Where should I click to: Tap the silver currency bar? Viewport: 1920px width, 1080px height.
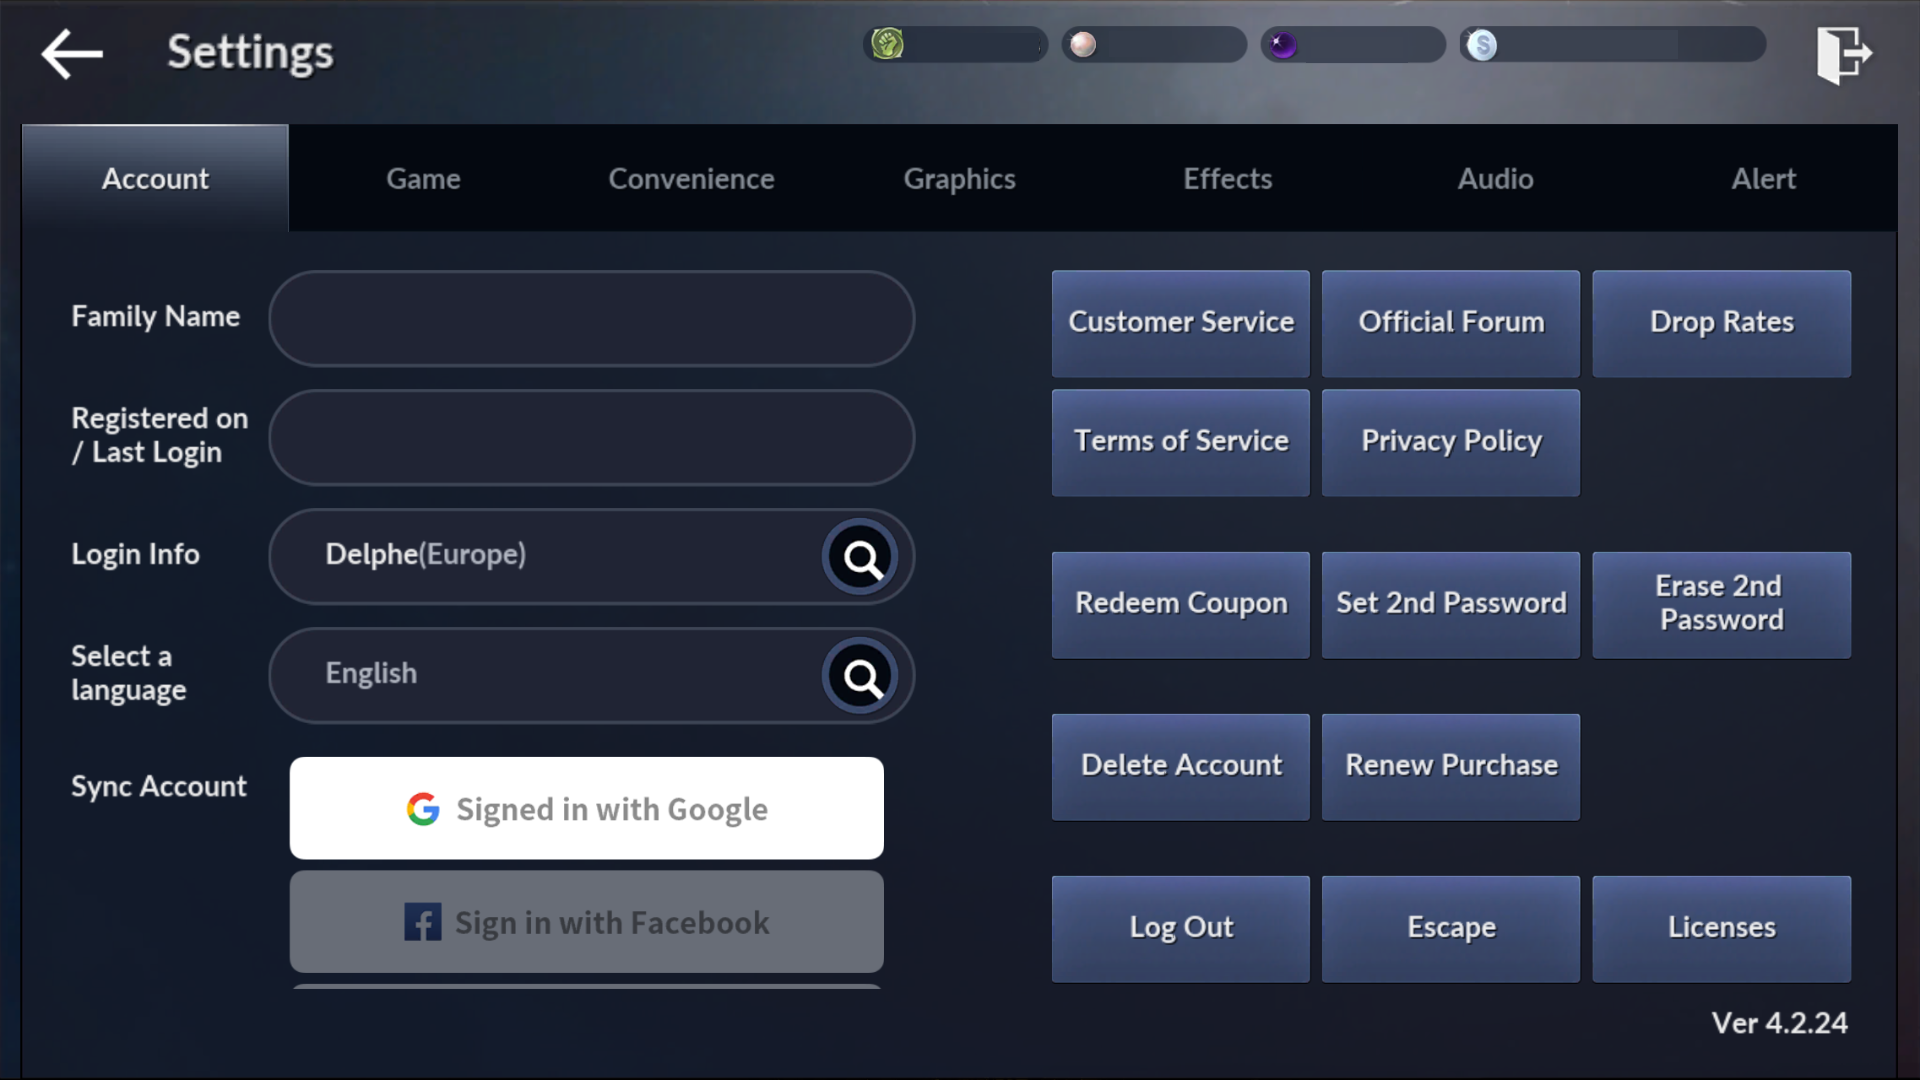1612,45
